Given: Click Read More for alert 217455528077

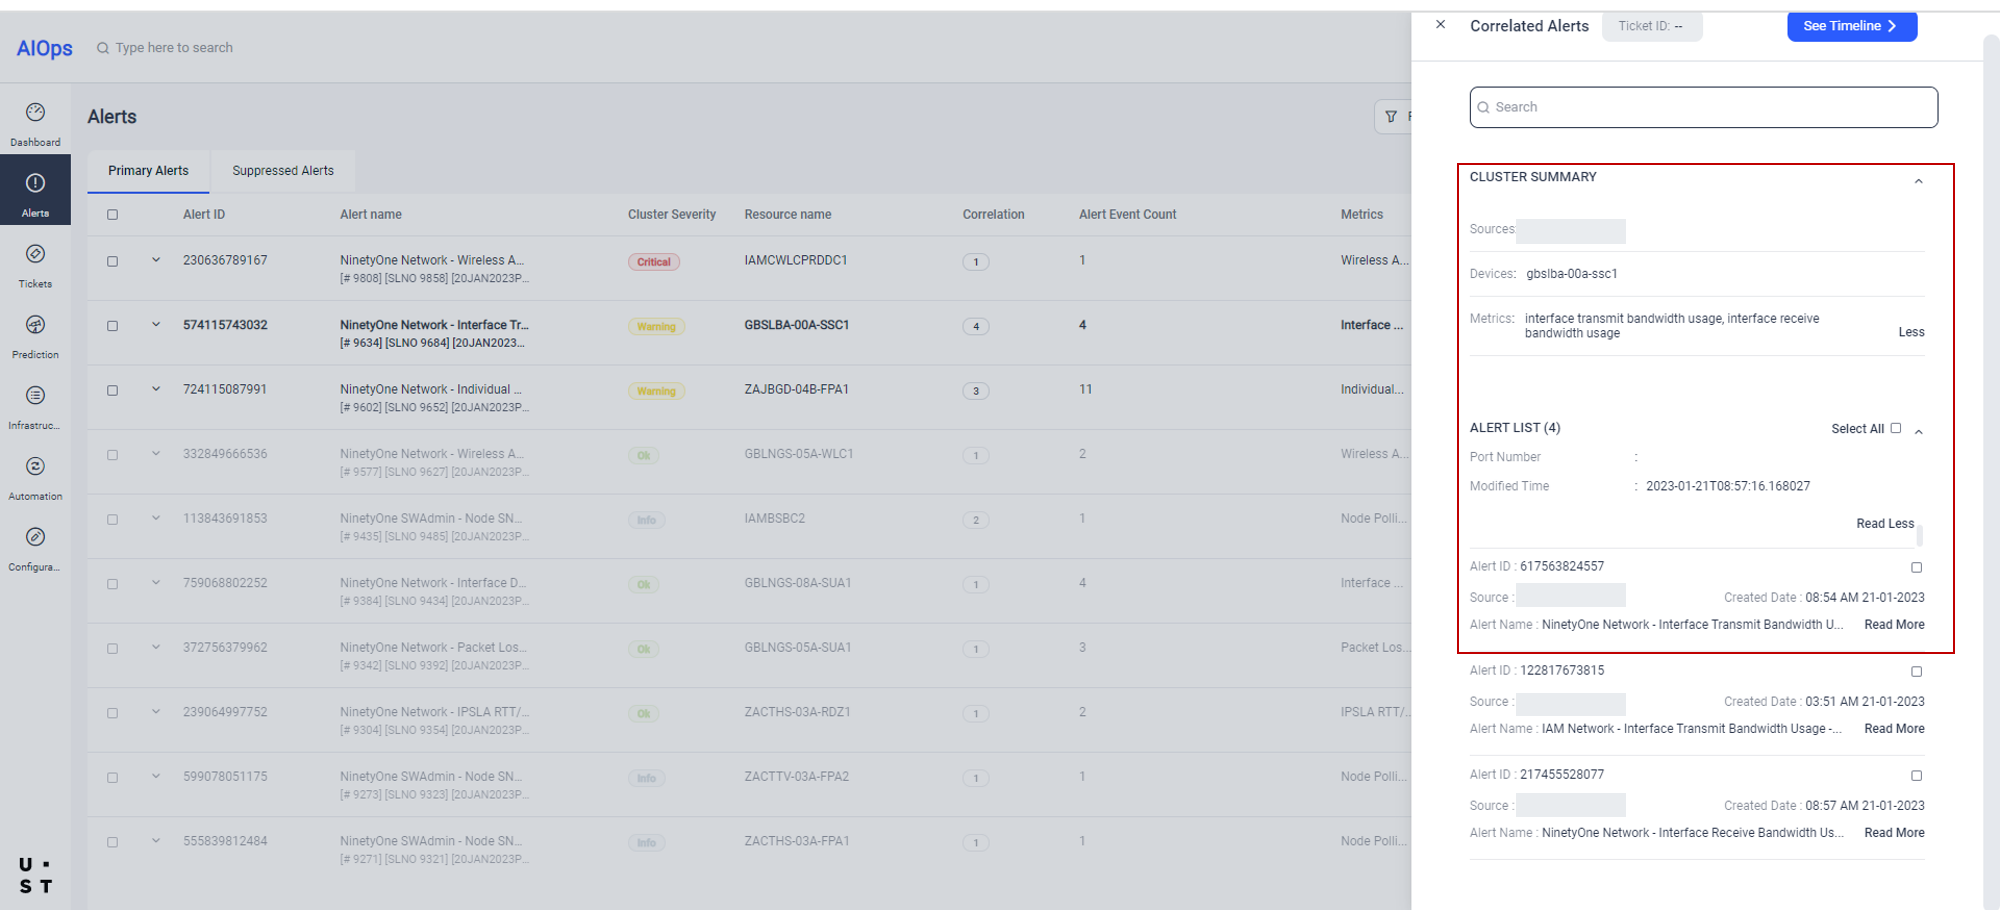Looking at the screenshot, I should click(x=1894, y=833).
